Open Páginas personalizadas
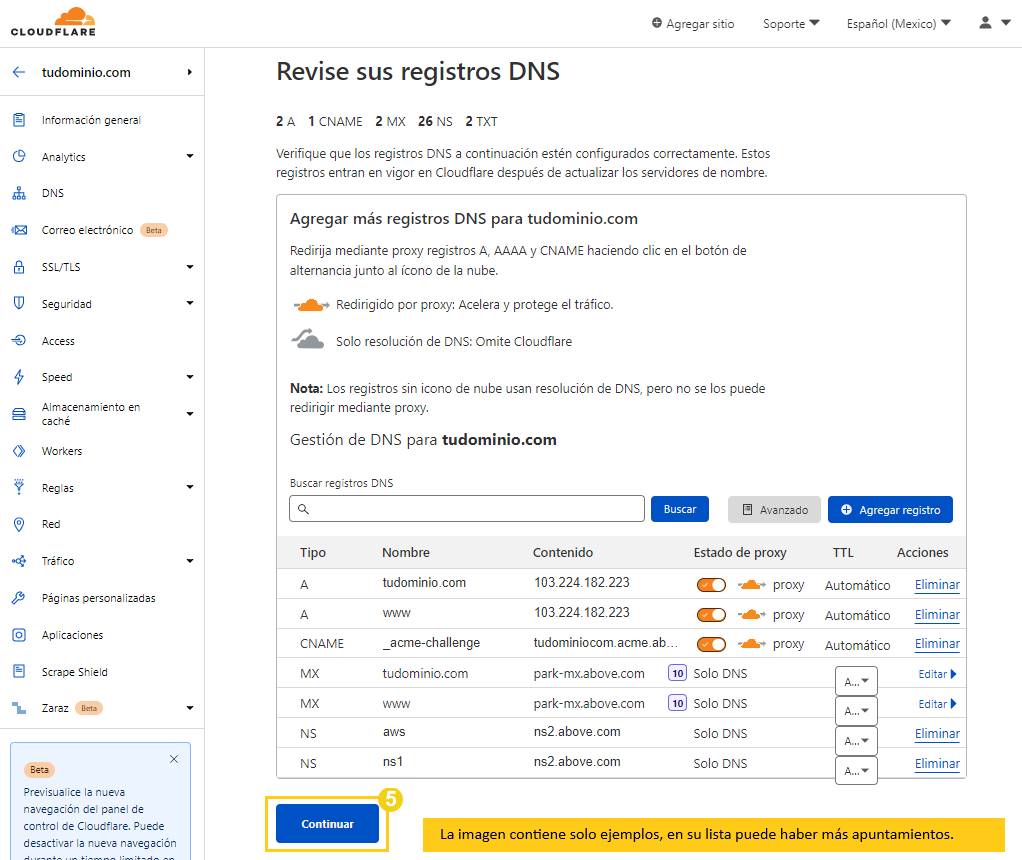The height and width of the screenshot is (860, 1022). tap(98, 598)
